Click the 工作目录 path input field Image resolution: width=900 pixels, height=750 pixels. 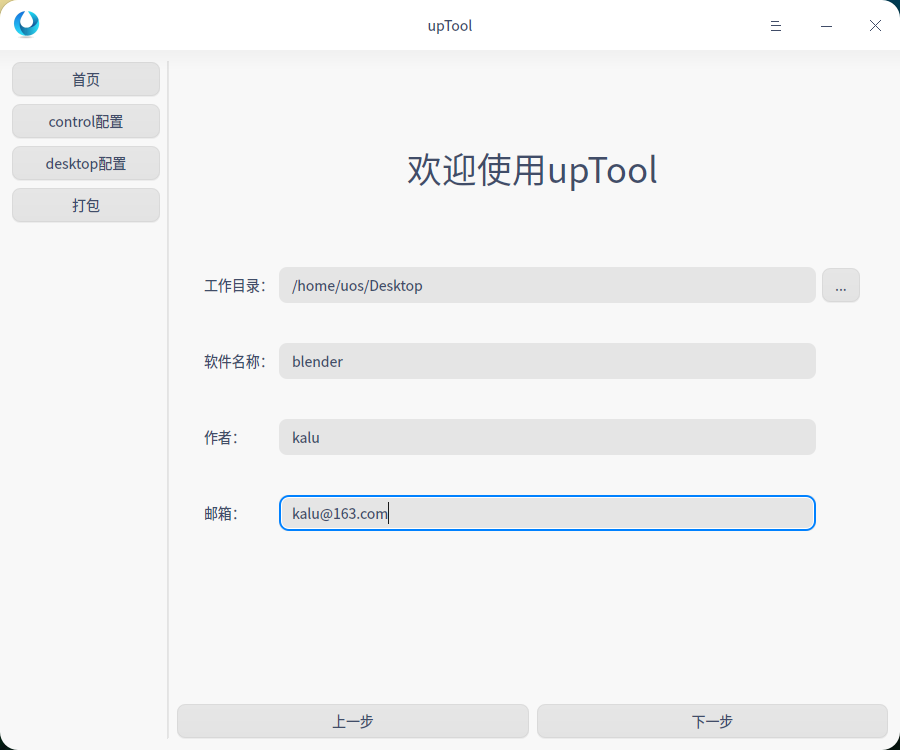pyautogui.click(x=547, y=285)
